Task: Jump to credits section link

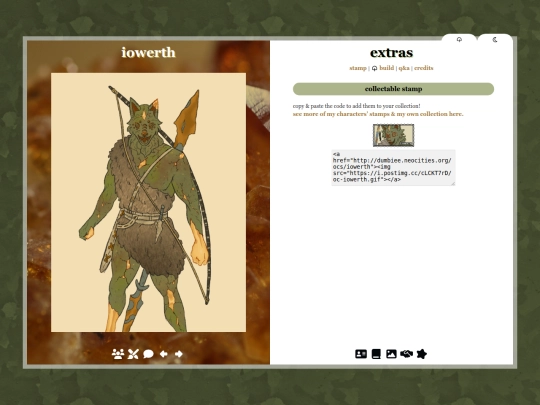Action: 424,68
